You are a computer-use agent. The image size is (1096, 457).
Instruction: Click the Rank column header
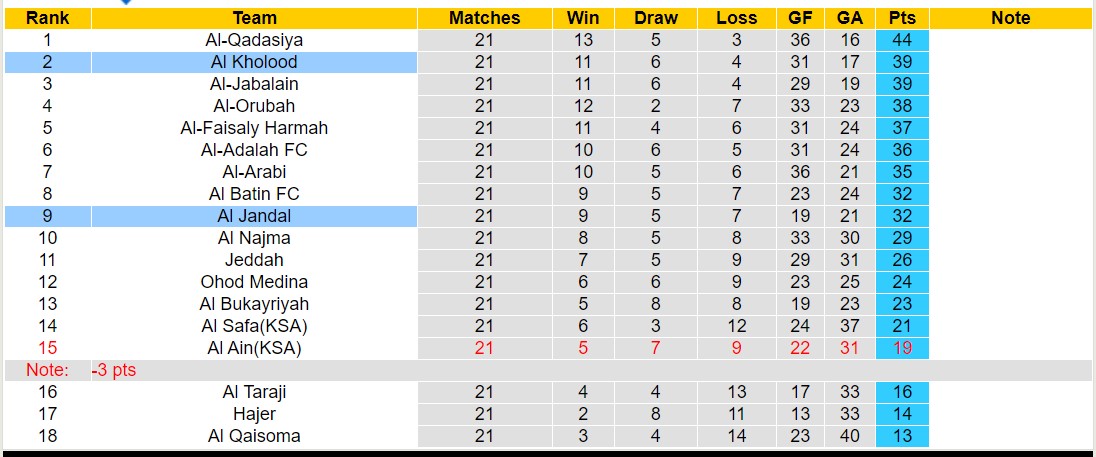click(47, 18)
